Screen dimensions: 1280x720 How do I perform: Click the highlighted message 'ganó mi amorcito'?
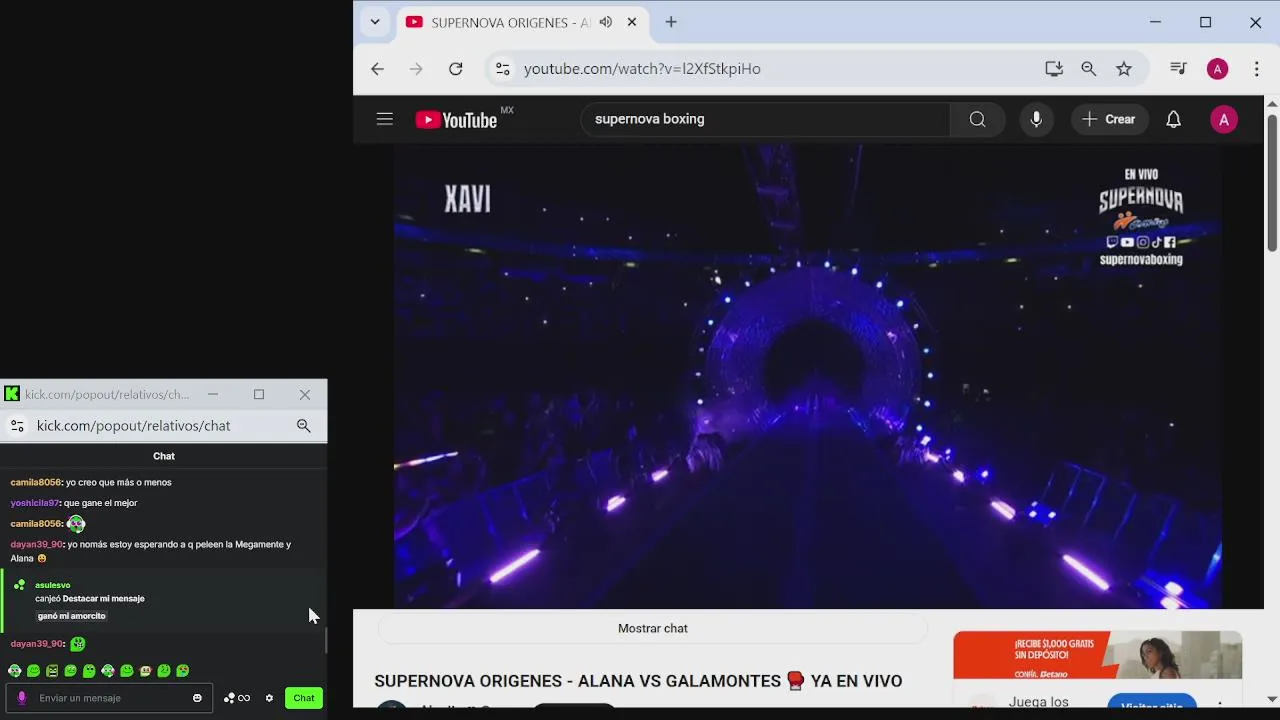pyautogui.click(x=72, y=616)
